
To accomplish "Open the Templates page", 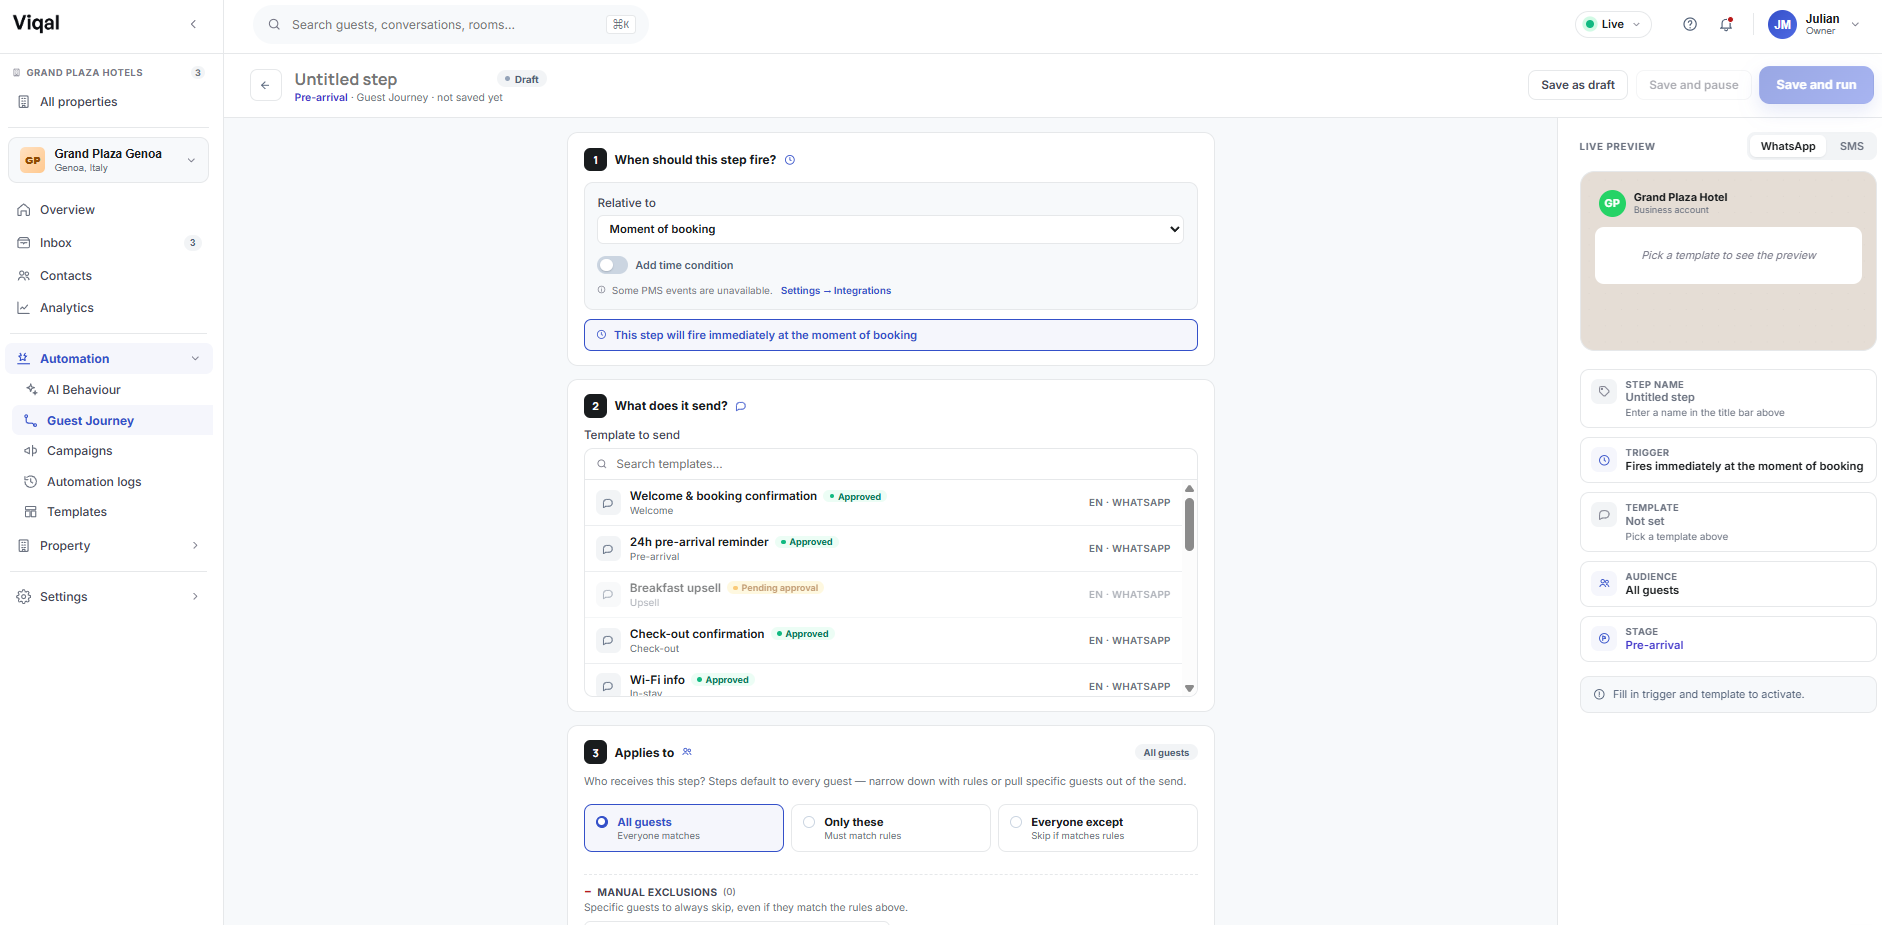I will tap(112, 512).
